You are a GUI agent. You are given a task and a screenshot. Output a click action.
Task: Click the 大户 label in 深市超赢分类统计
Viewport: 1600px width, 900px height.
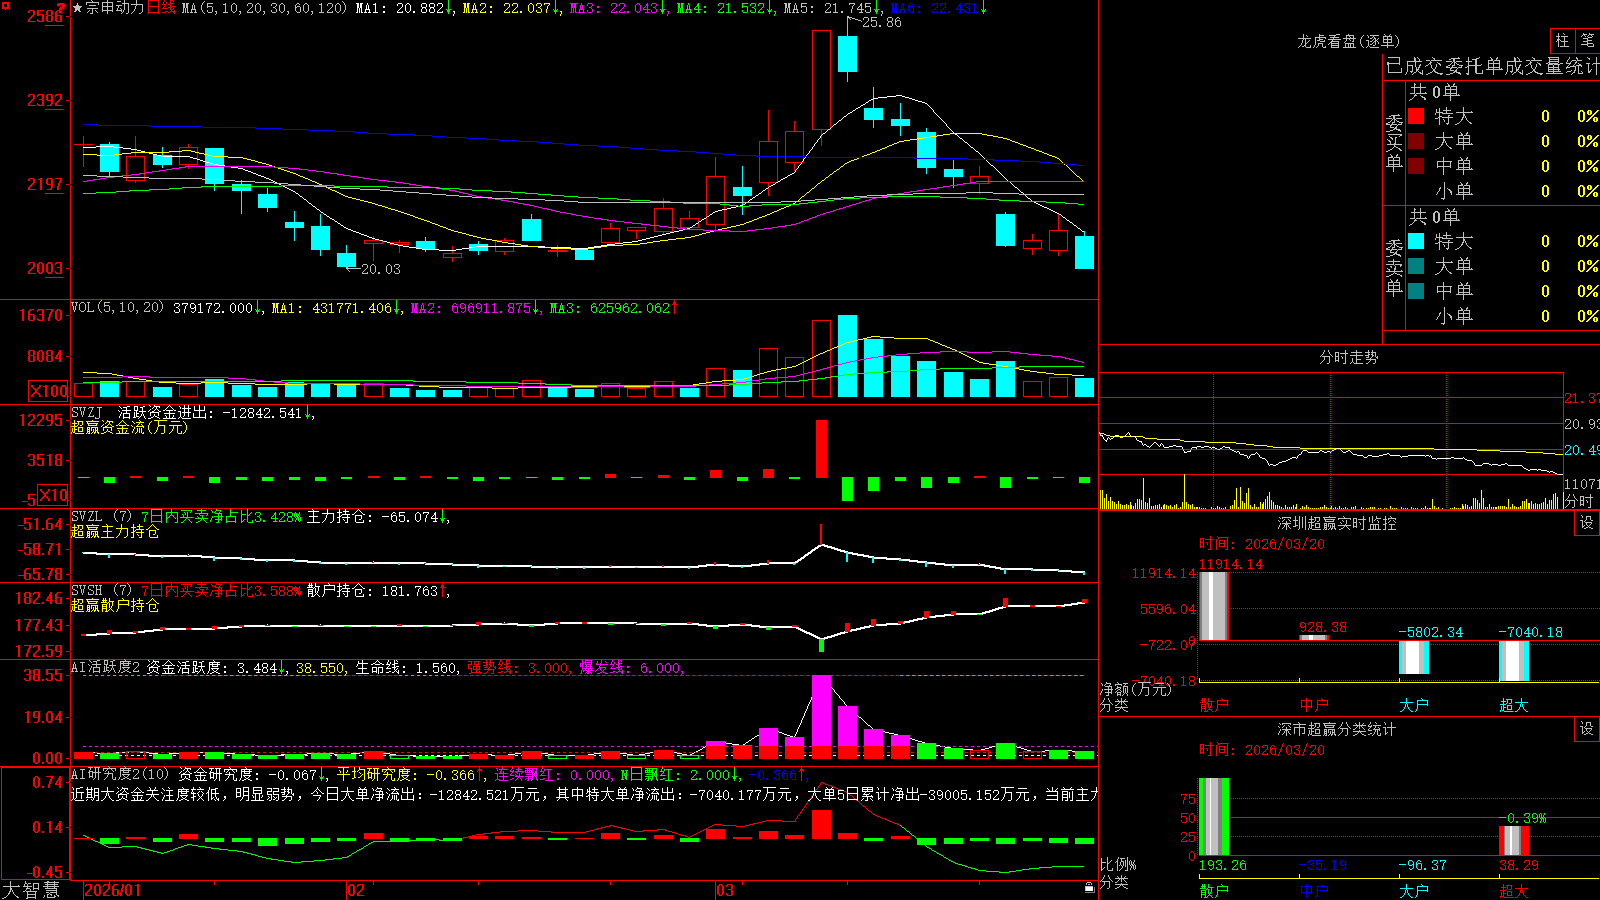[x=1414, y=891]
